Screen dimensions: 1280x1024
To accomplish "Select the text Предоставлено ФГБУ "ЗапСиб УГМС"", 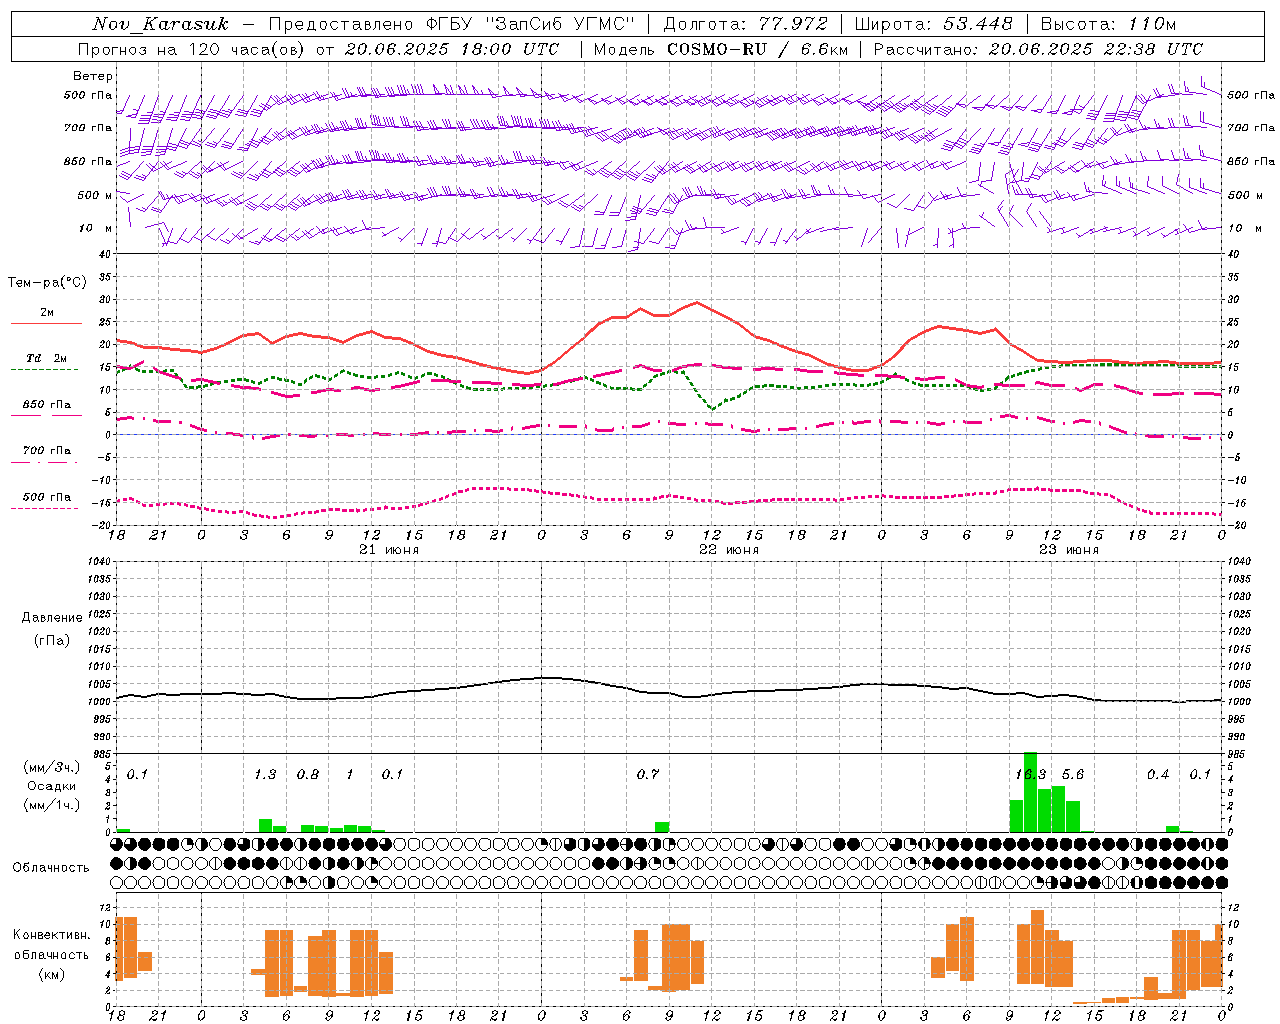I will tap(451, 23).
